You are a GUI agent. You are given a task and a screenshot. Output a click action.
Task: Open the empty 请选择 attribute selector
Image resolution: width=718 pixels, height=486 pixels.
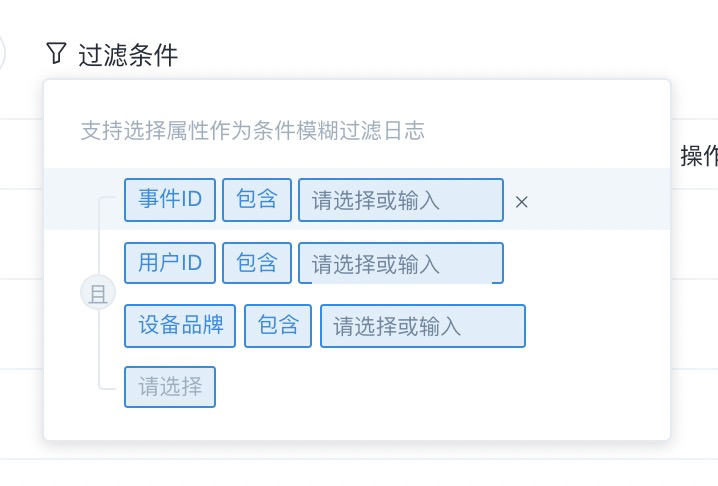[170, 387]
